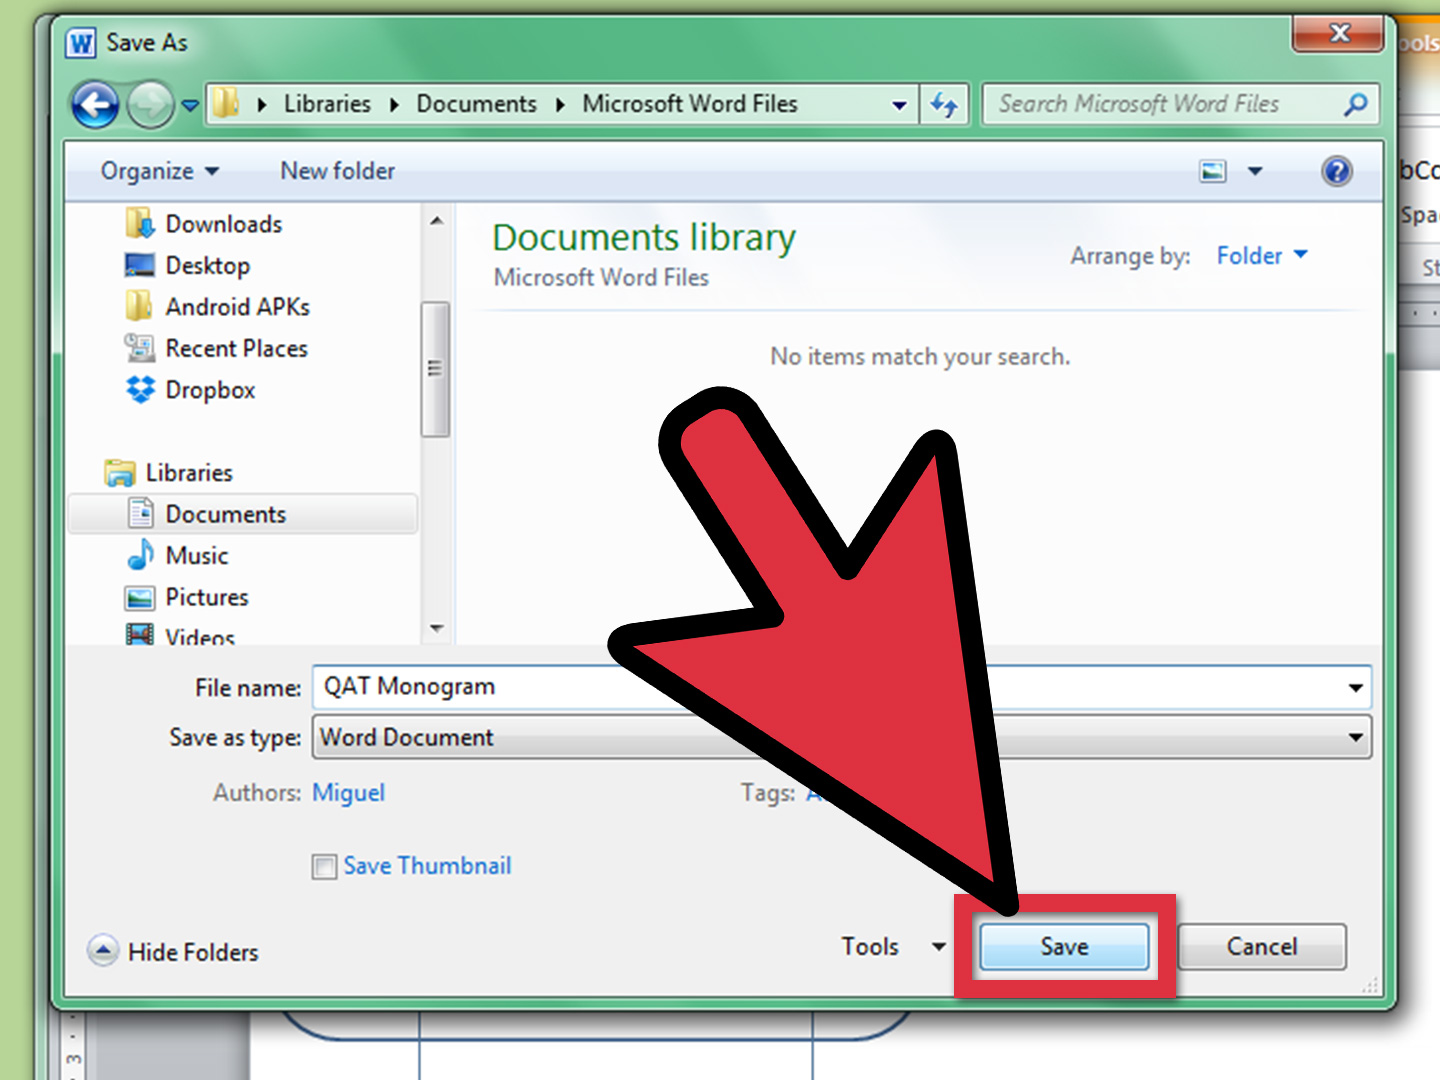Click Libraries in the address bar breadcrumb

click(327, 104)
